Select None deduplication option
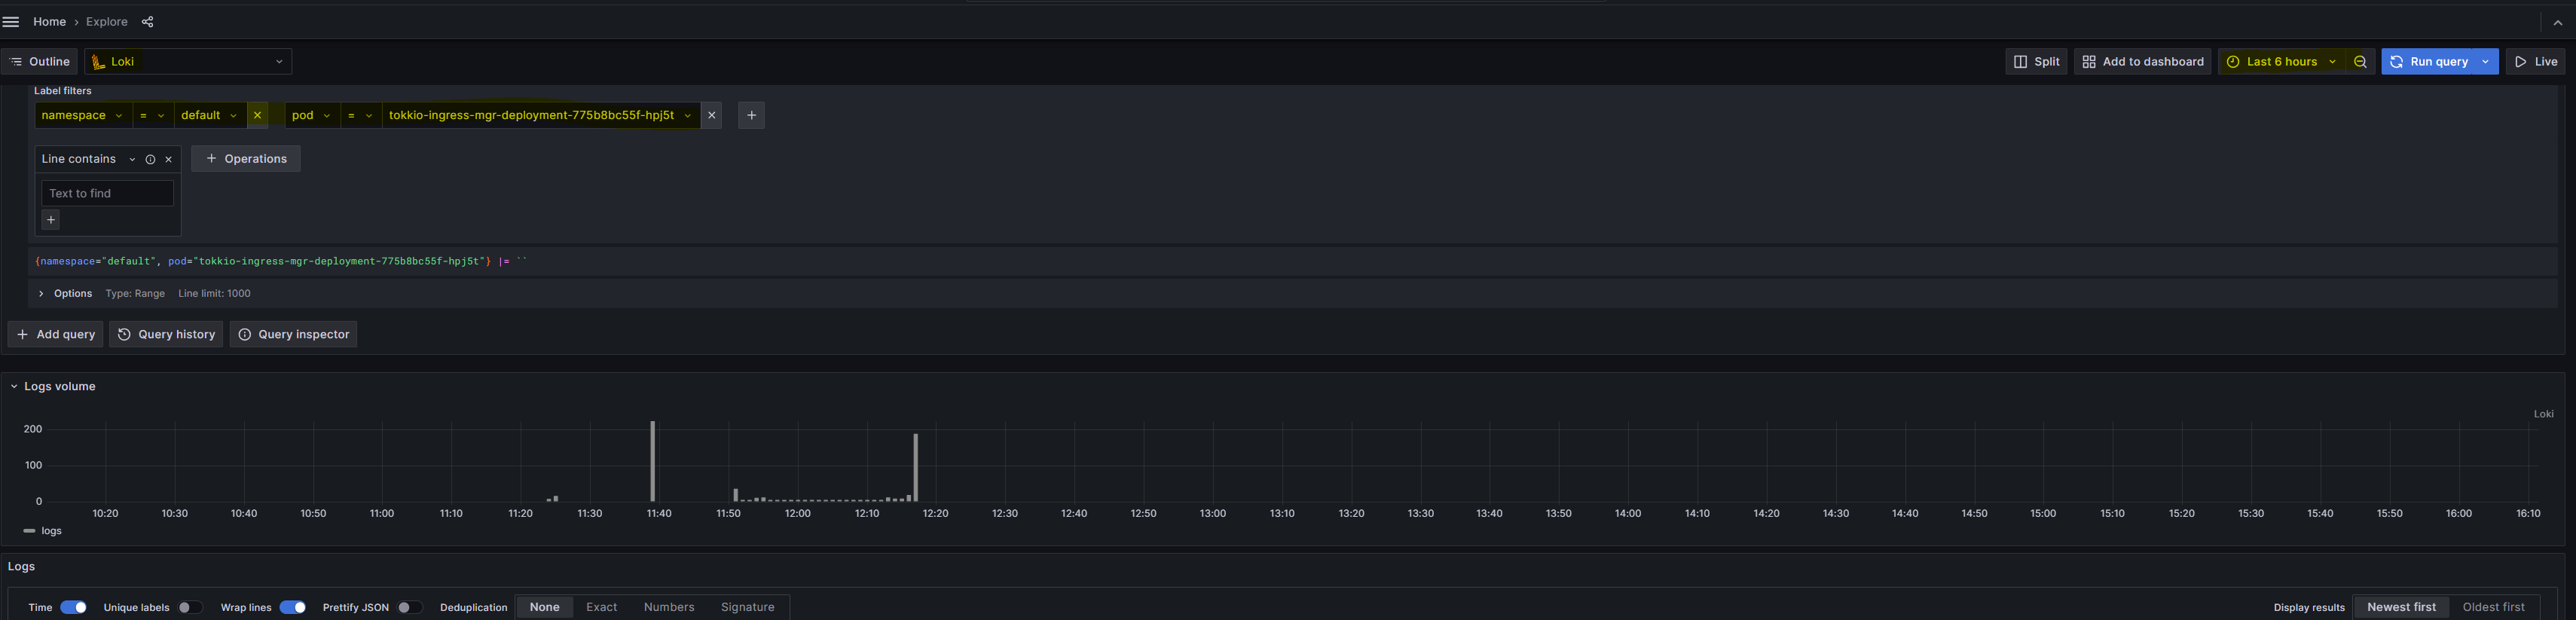2576x620 pixels. click(x=545, y=608)
